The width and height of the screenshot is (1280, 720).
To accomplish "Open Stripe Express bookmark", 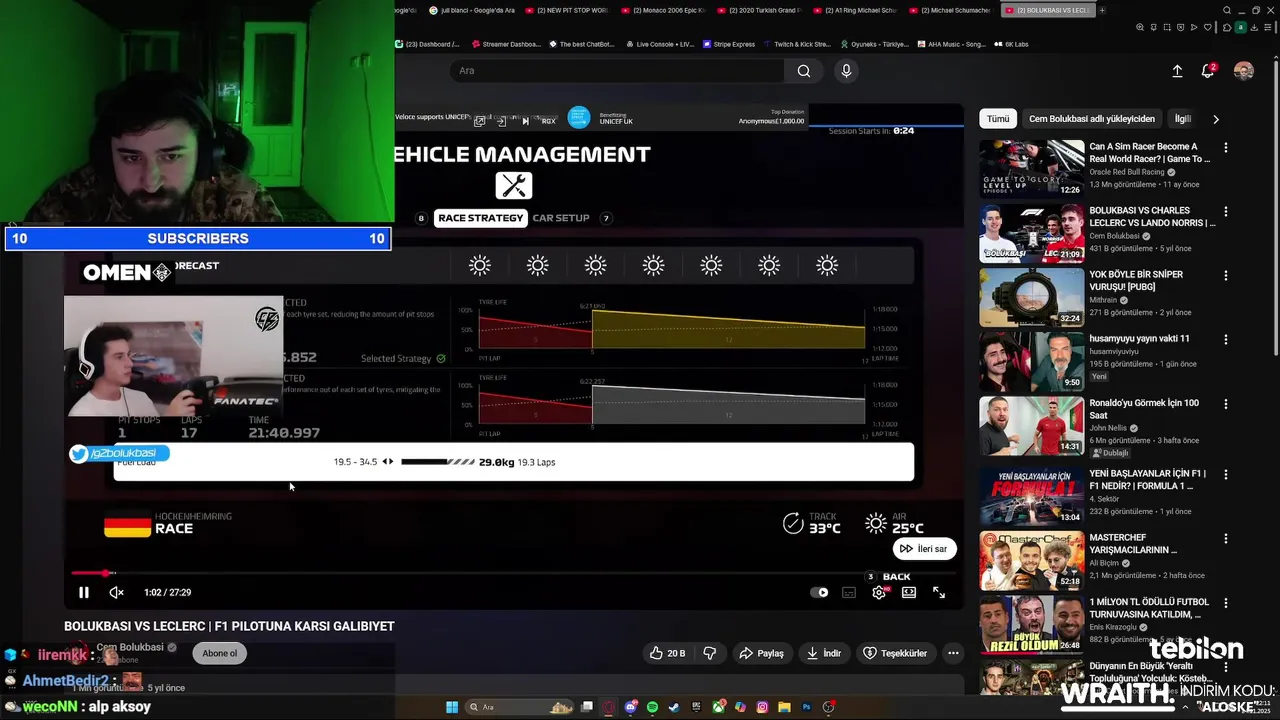I will pos(728,44).
